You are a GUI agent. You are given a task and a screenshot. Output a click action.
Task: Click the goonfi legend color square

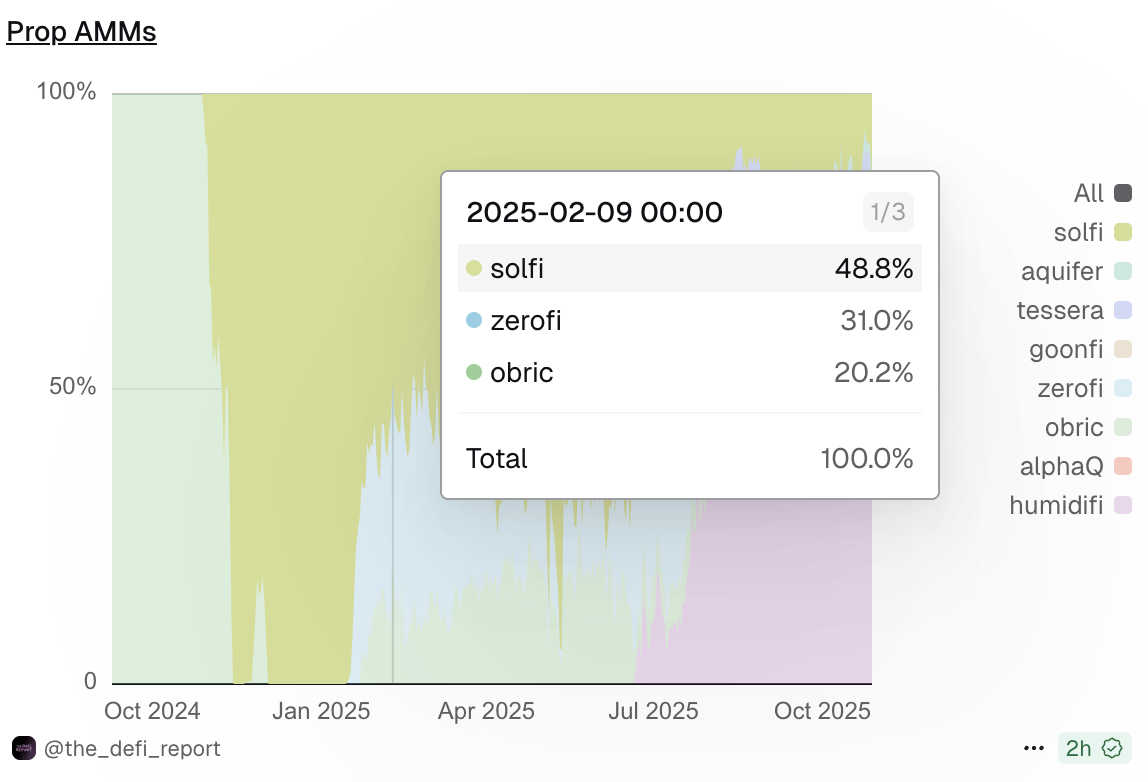pyautogui.click(x=1123, y=349)
